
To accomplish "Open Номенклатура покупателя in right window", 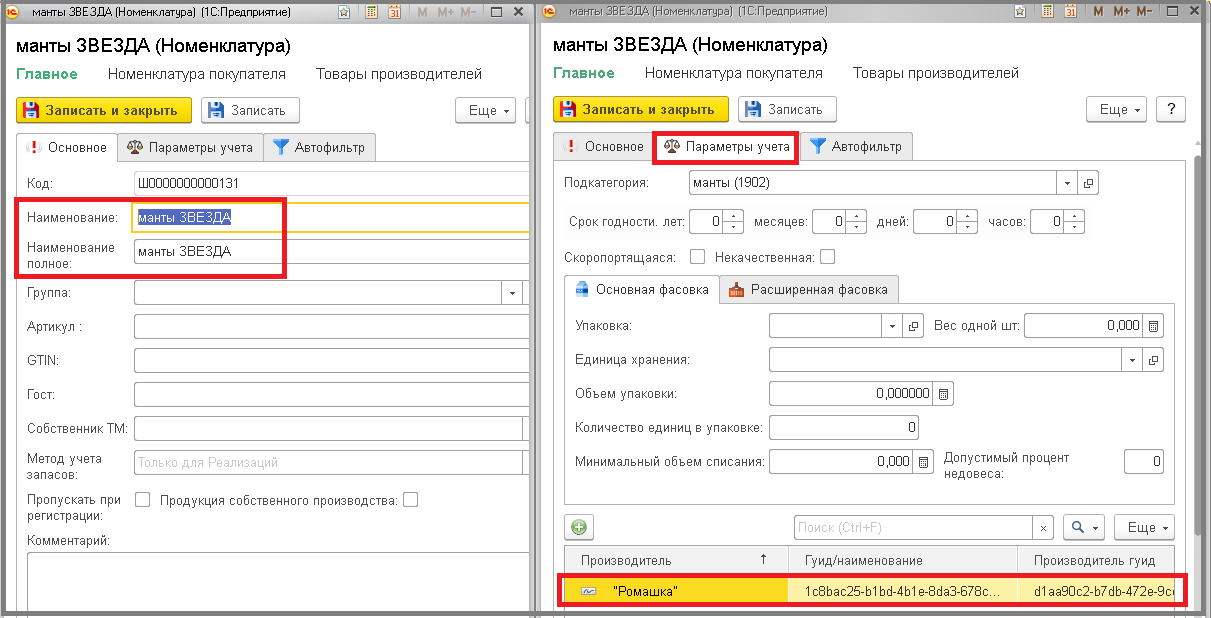I will coord(734,73).
